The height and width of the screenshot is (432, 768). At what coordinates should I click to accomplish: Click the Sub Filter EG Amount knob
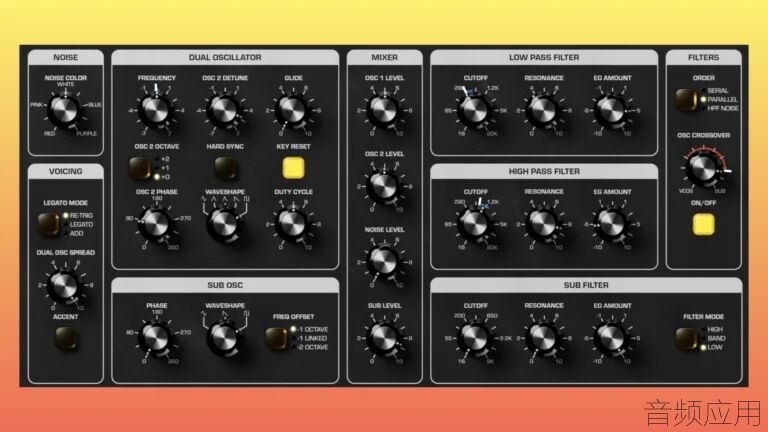(x=611, y=337)
